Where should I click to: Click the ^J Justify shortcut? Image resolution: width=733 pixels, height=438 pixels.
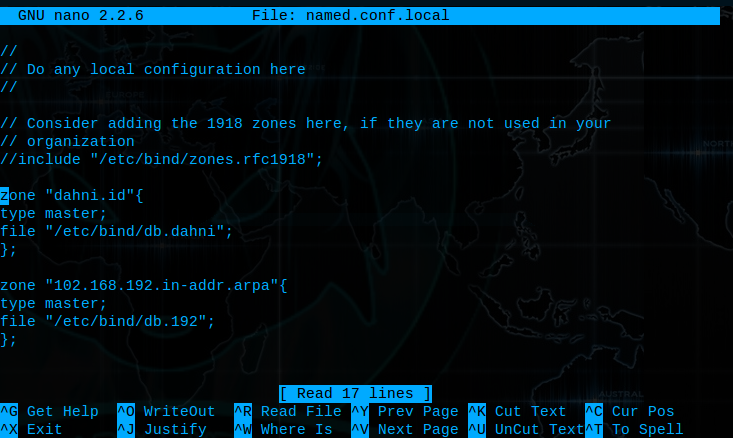point(162,429)
